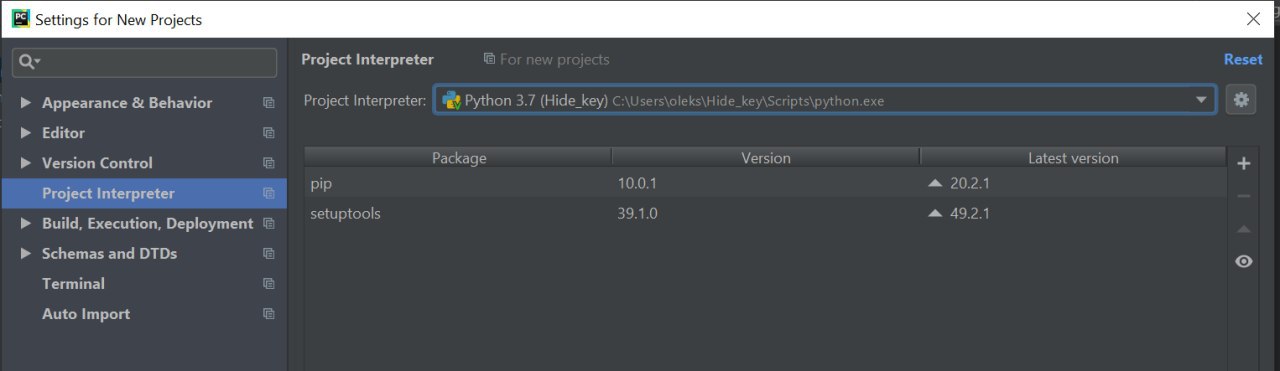This screenshot has height=371, width=1280.
Task: Click the upgrade arrow icon in side toolbar
Action: click(1244, 229)
